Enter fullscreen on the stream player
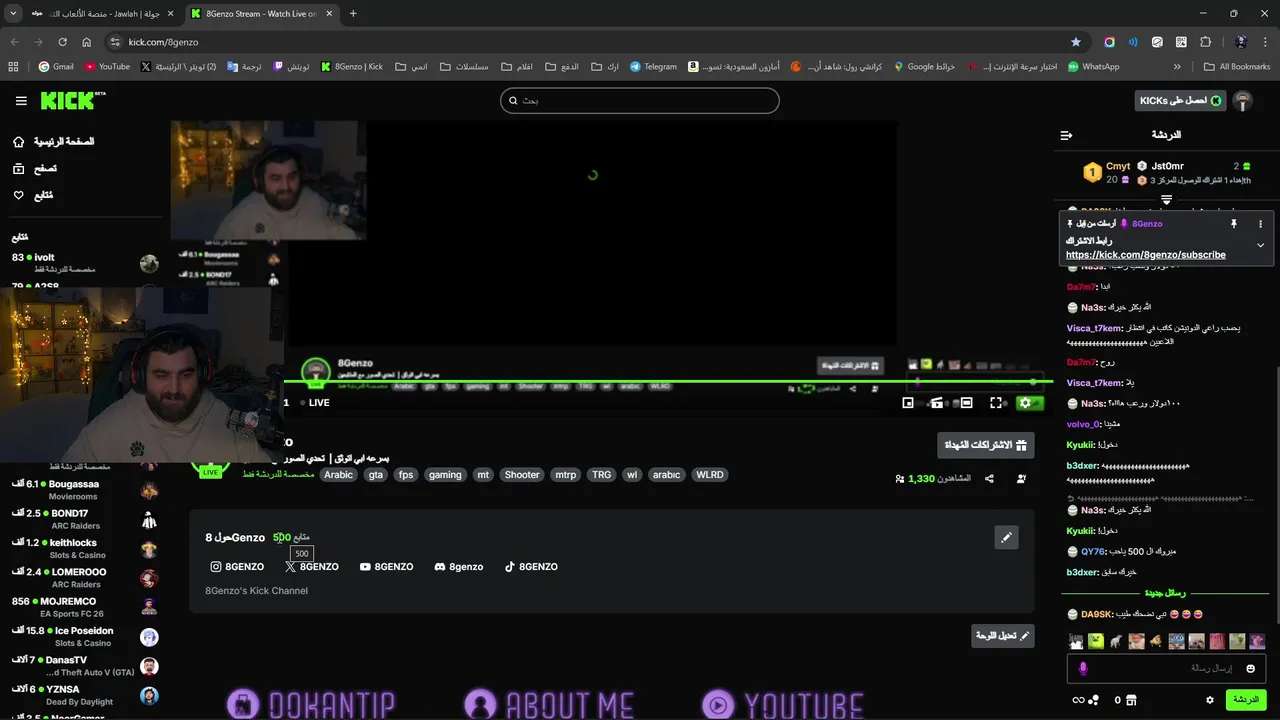This screenshot has width=1280, height=720. pos(996,403)
